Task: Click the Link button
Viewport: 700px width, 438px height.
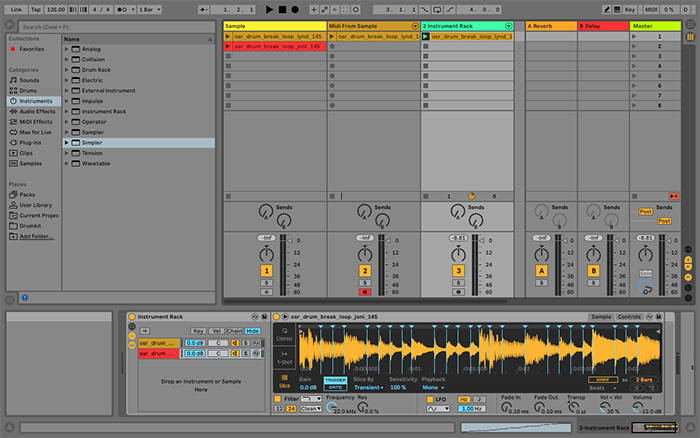Action: pyautogui.click(x=16, y=9)
